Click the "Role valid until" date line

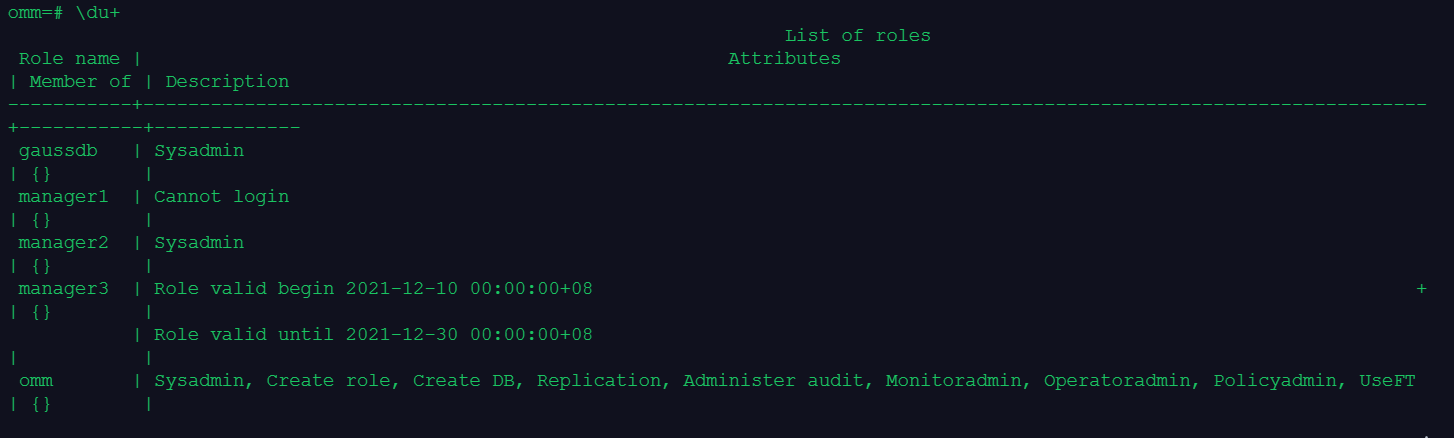(x=373, y=335)
